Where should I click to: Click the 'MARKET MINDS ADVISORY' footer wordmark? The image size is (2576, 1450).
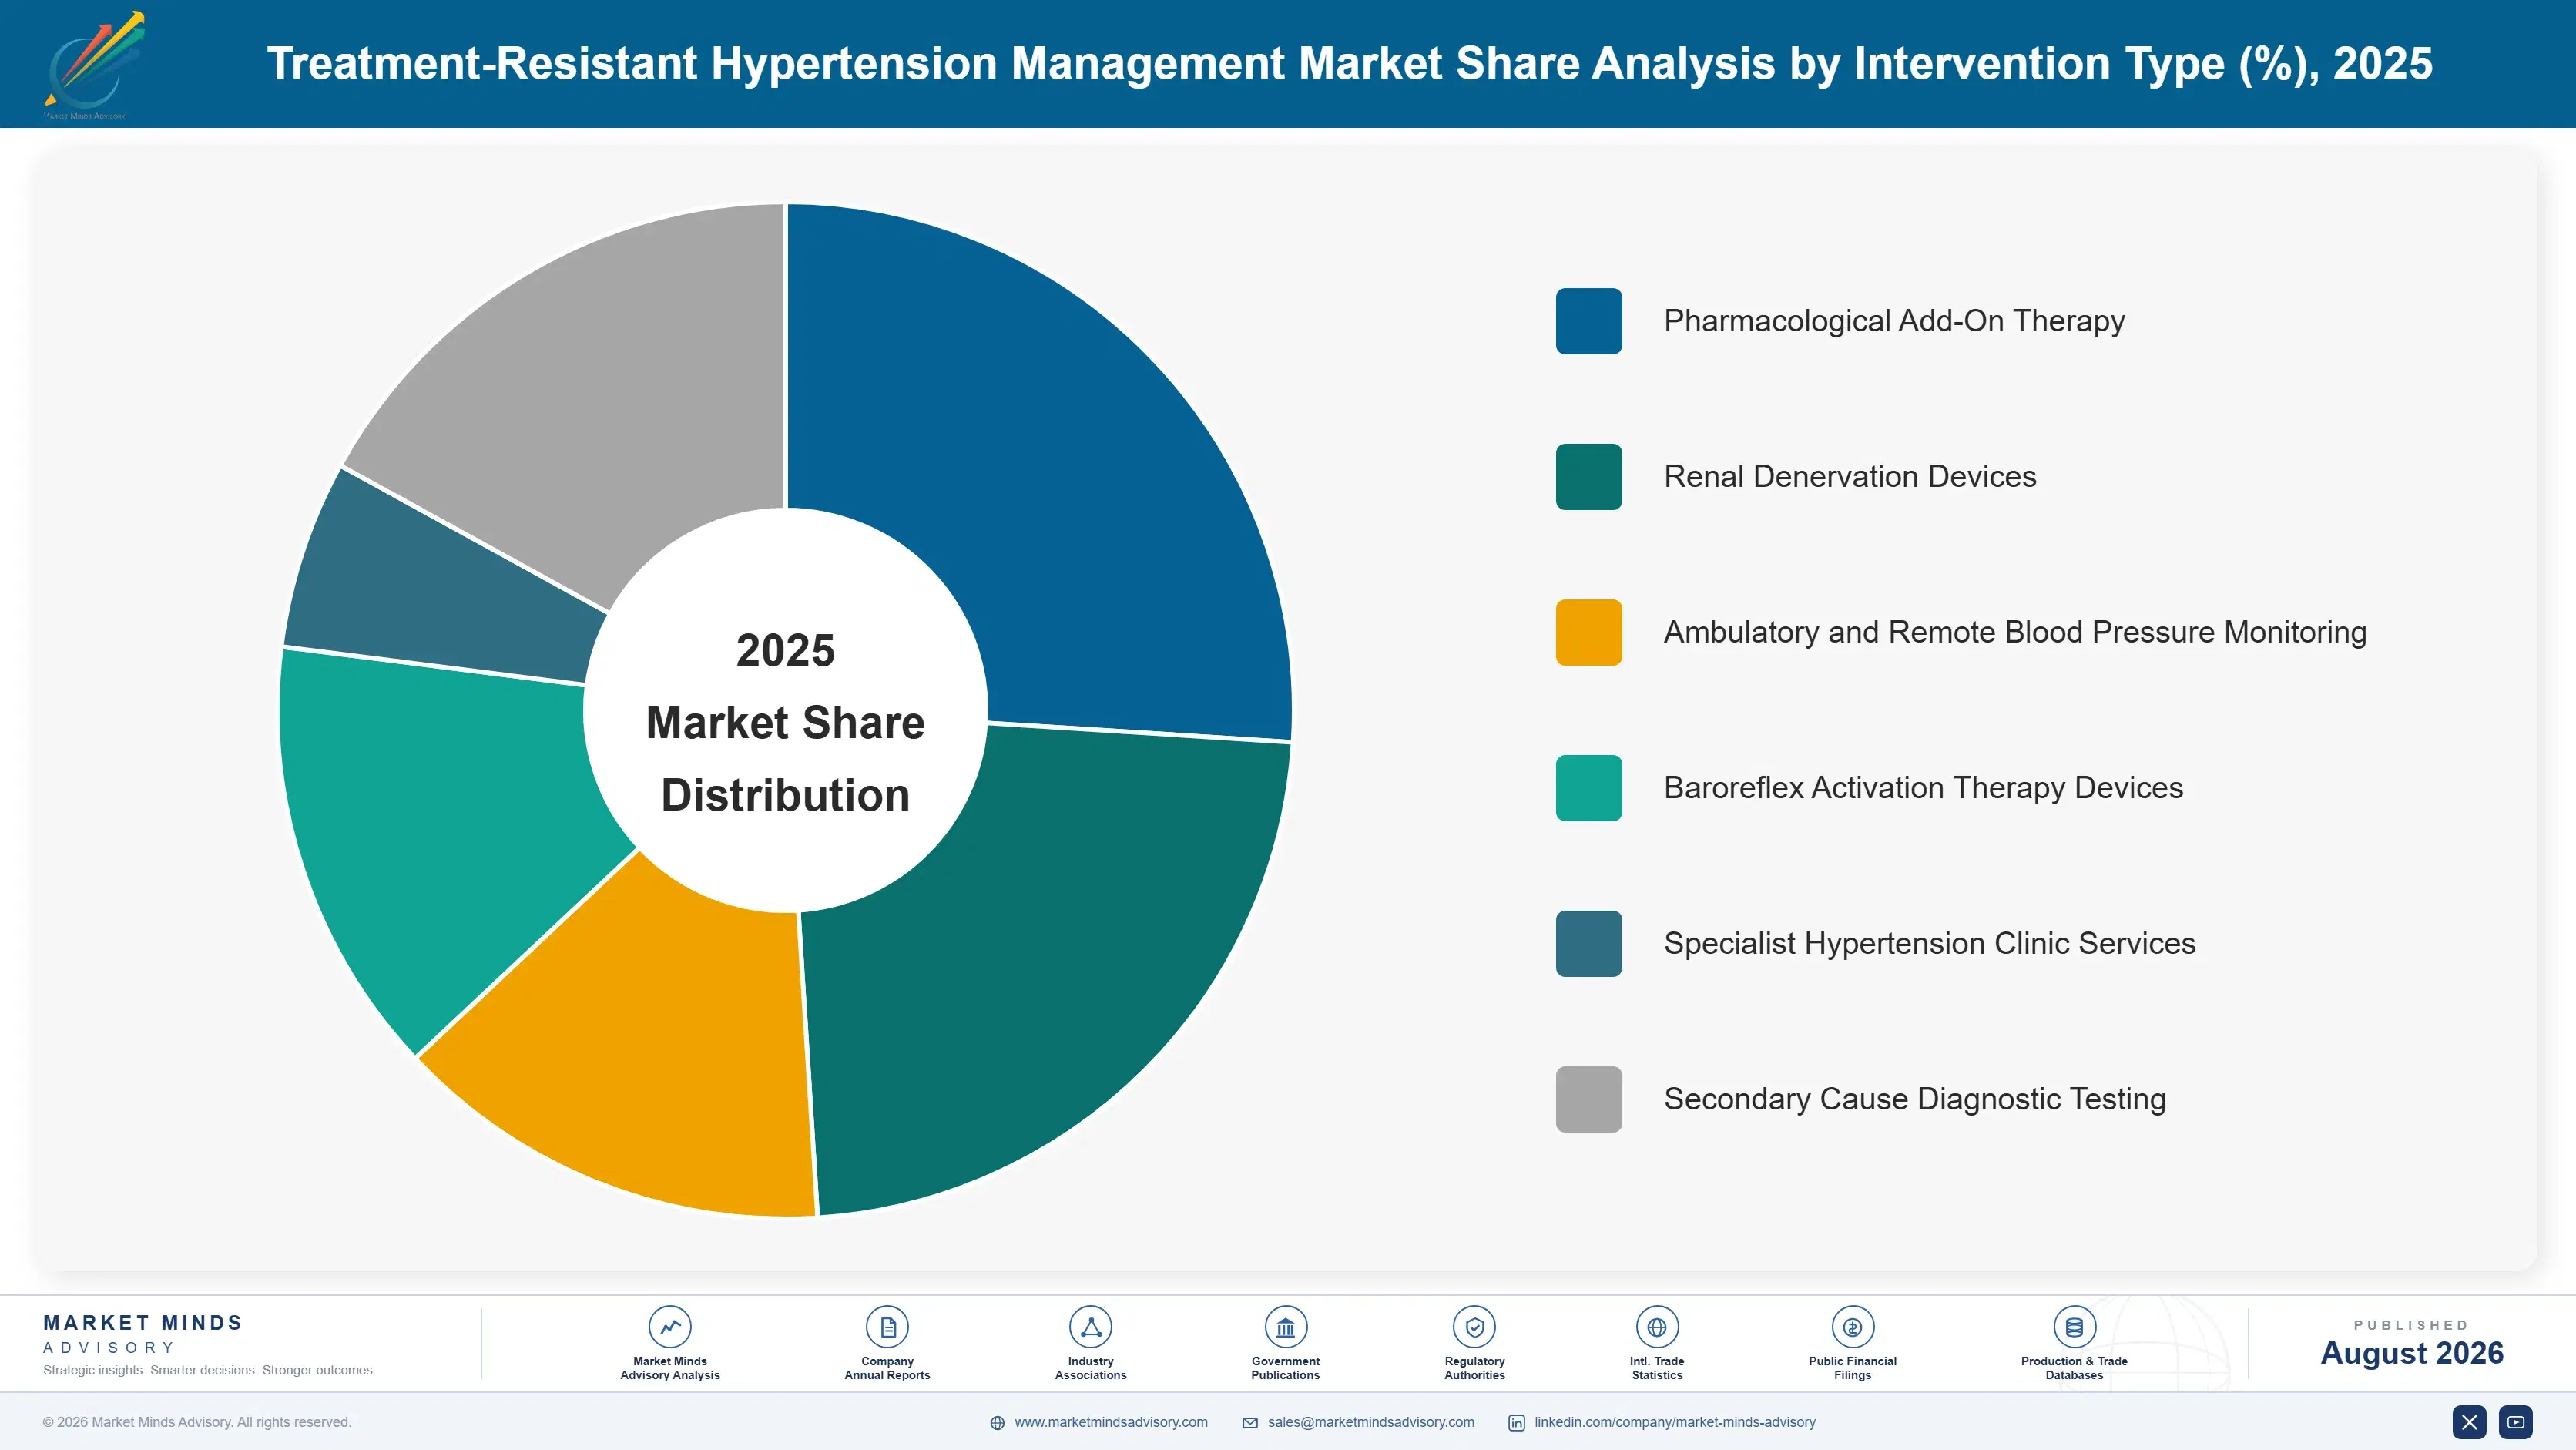point(142,1334)
